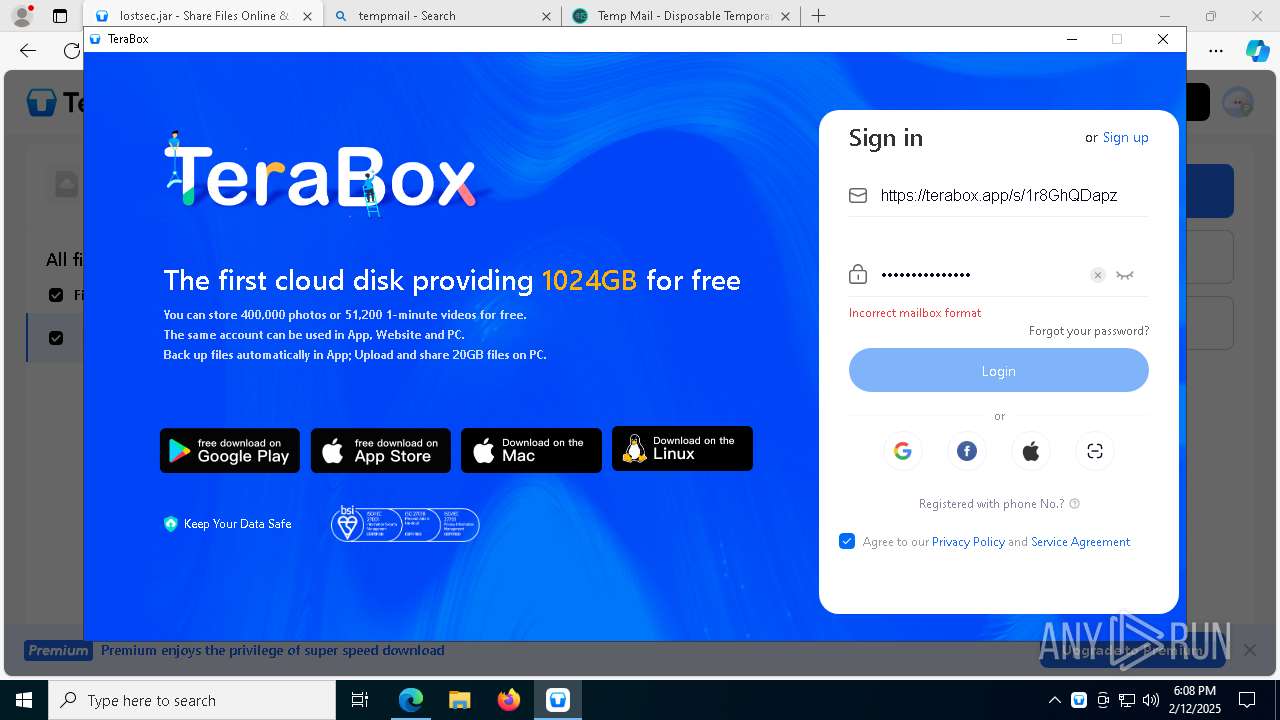The height and width of the screenshot is (720, 1280).
Task: Open the Service Agreement link
Action: (1081, 542)
